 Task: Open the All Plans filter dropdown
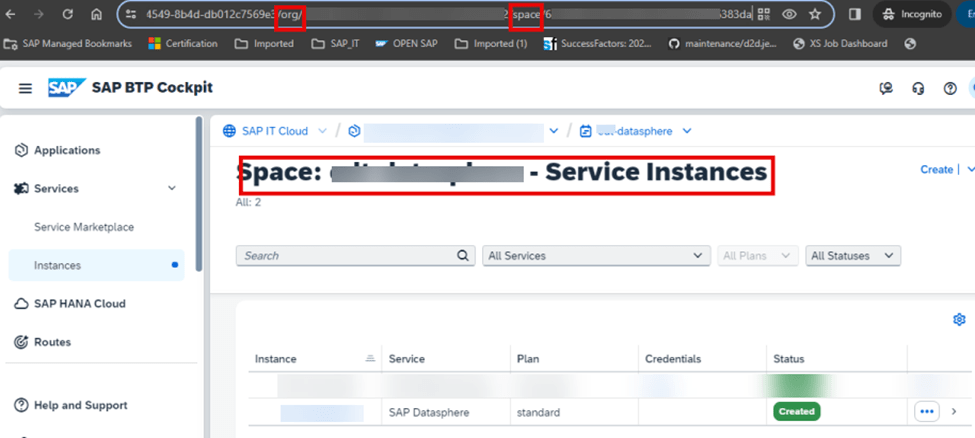(x=757, y=256)
